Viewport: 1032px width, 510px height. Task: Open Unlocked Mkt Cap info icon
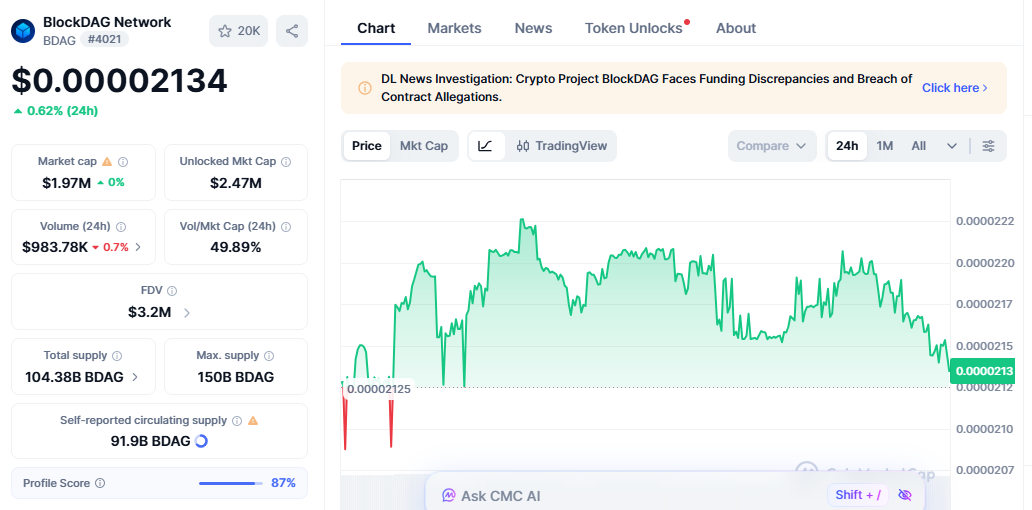286,161
